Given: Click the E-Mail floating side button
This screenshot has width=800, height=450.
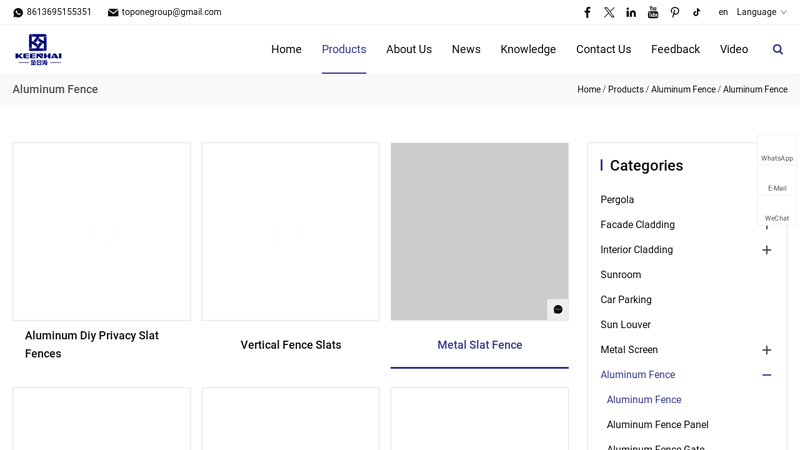Looking at the screenshot, I should 777,180.
